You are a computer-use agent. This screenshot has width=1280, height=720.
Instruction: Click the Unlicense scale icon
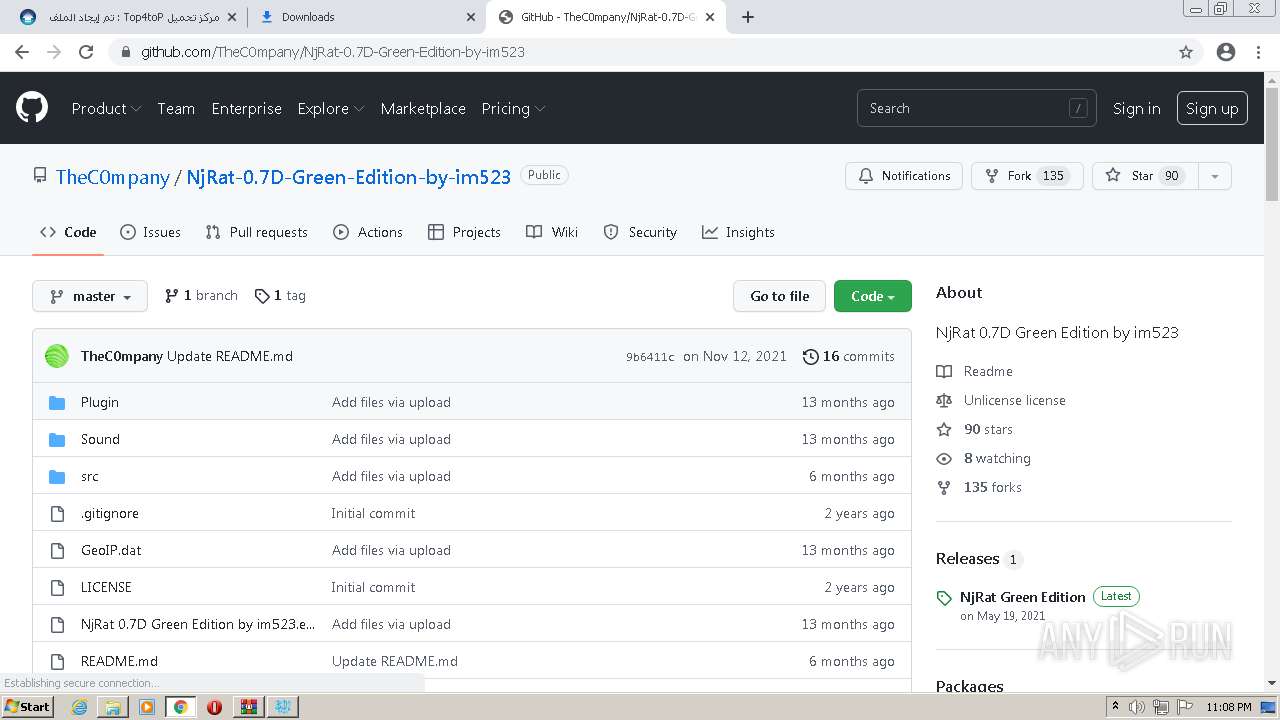pyautogui.click(x=944, y=400)
